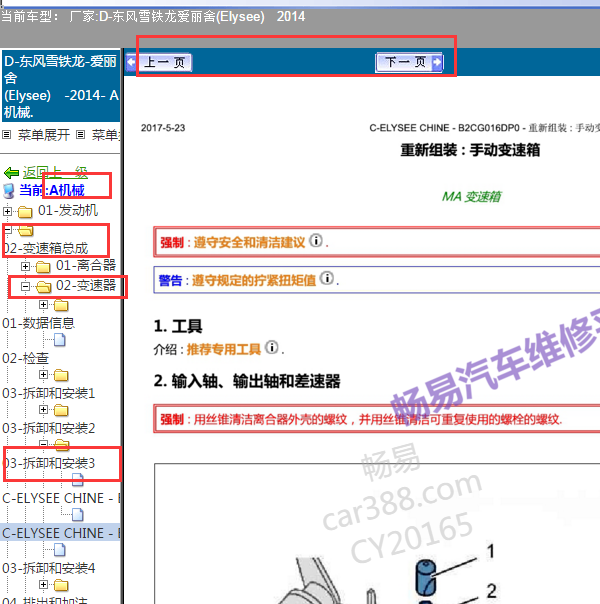Click the document icon above 02-检查

(60, 340)
